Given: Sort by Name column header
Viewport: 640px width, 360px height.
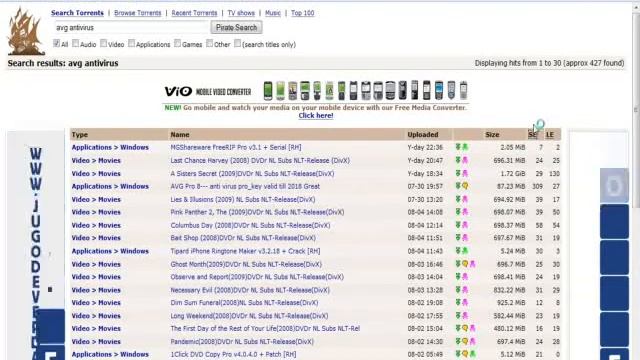Looking at the screenshot, I should click(x=180, y=135).
